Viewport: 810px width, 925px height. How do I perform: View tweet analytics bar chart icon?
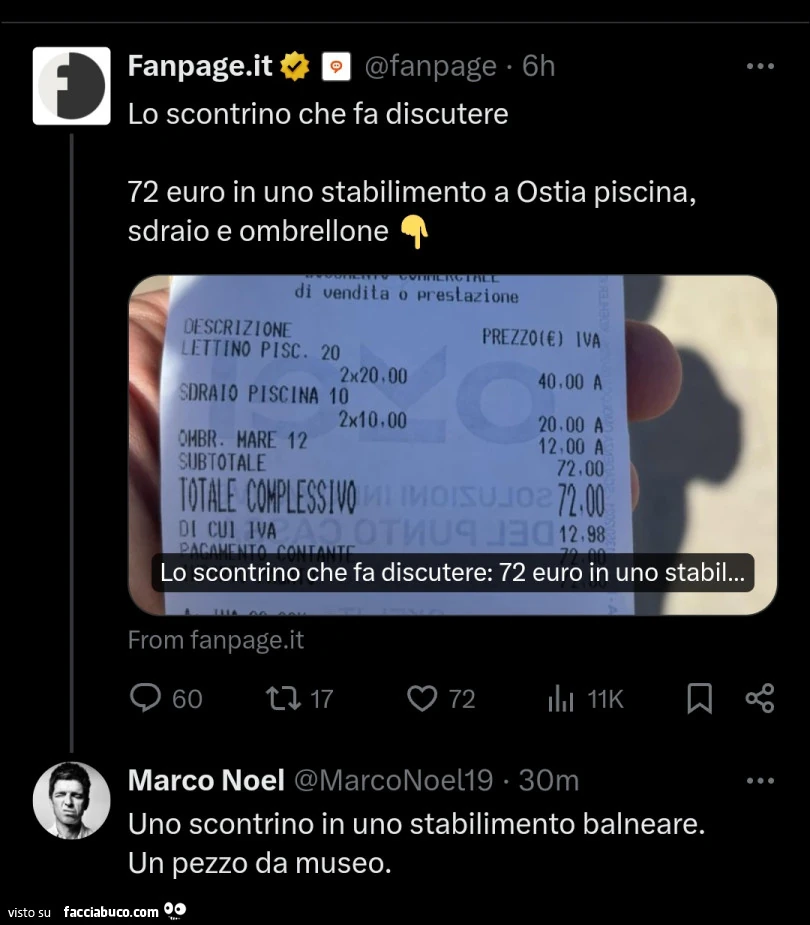[x=560, y=698]
